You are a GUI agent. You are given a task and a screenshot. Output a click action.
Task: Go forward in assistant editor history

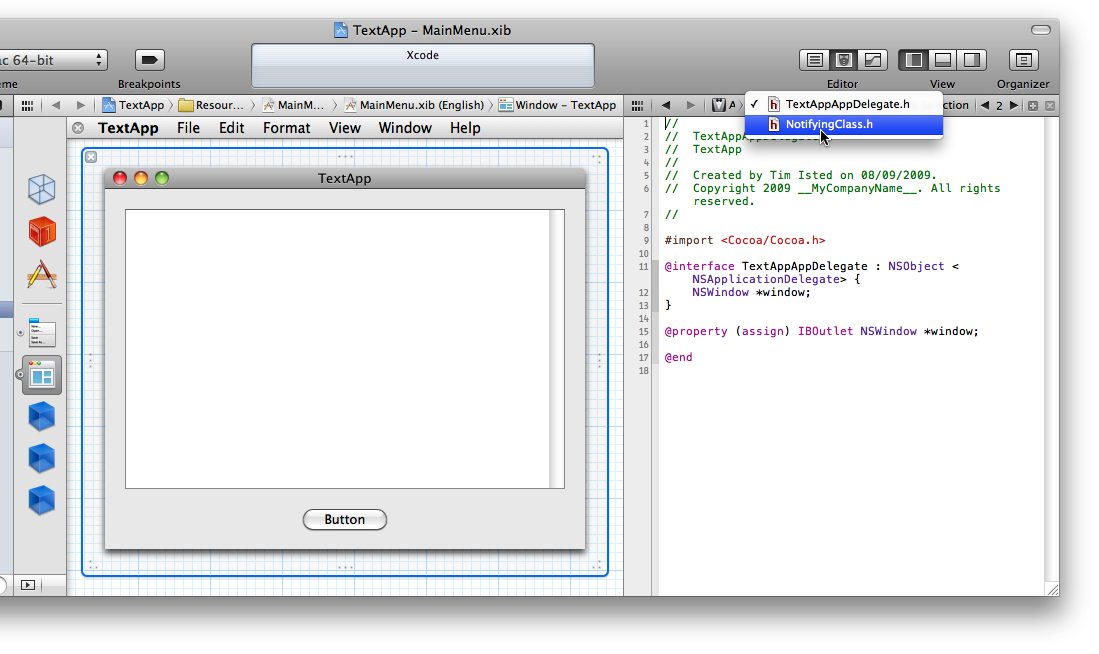pyautogui.click(x=691, y=105)
